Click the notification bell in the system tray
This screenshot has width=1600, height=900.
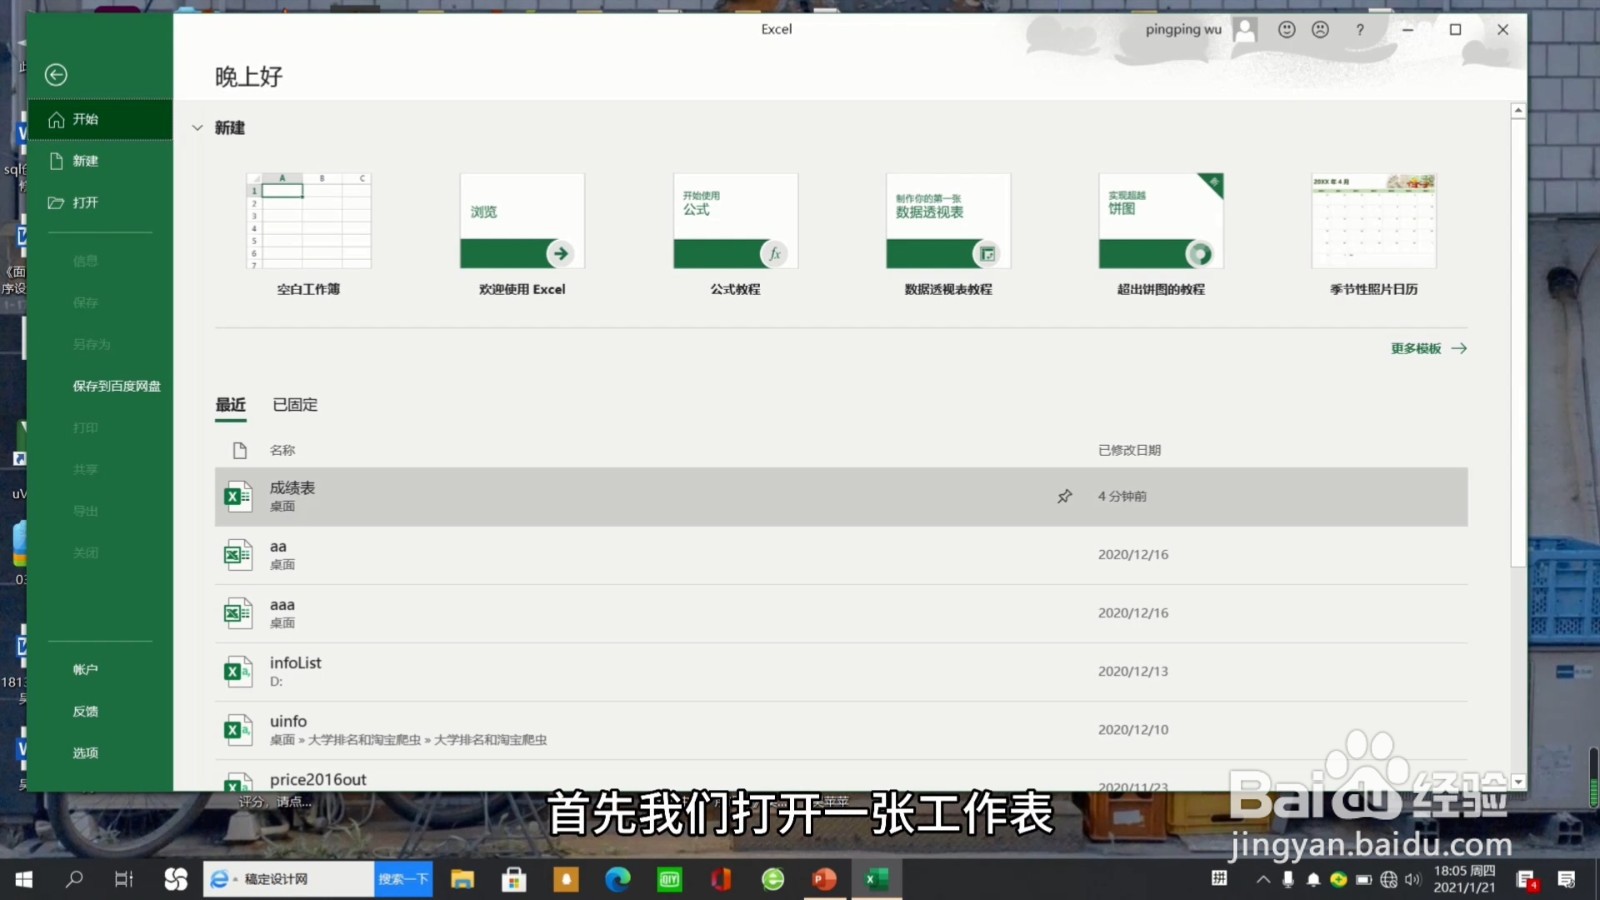click(1312, 879)
